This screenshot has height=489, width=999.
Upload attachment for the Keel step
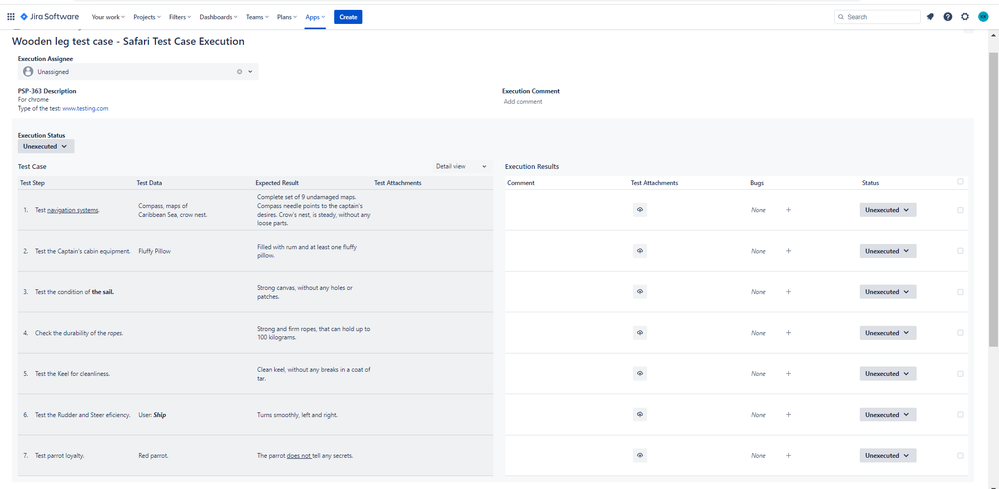pos(640,374)
